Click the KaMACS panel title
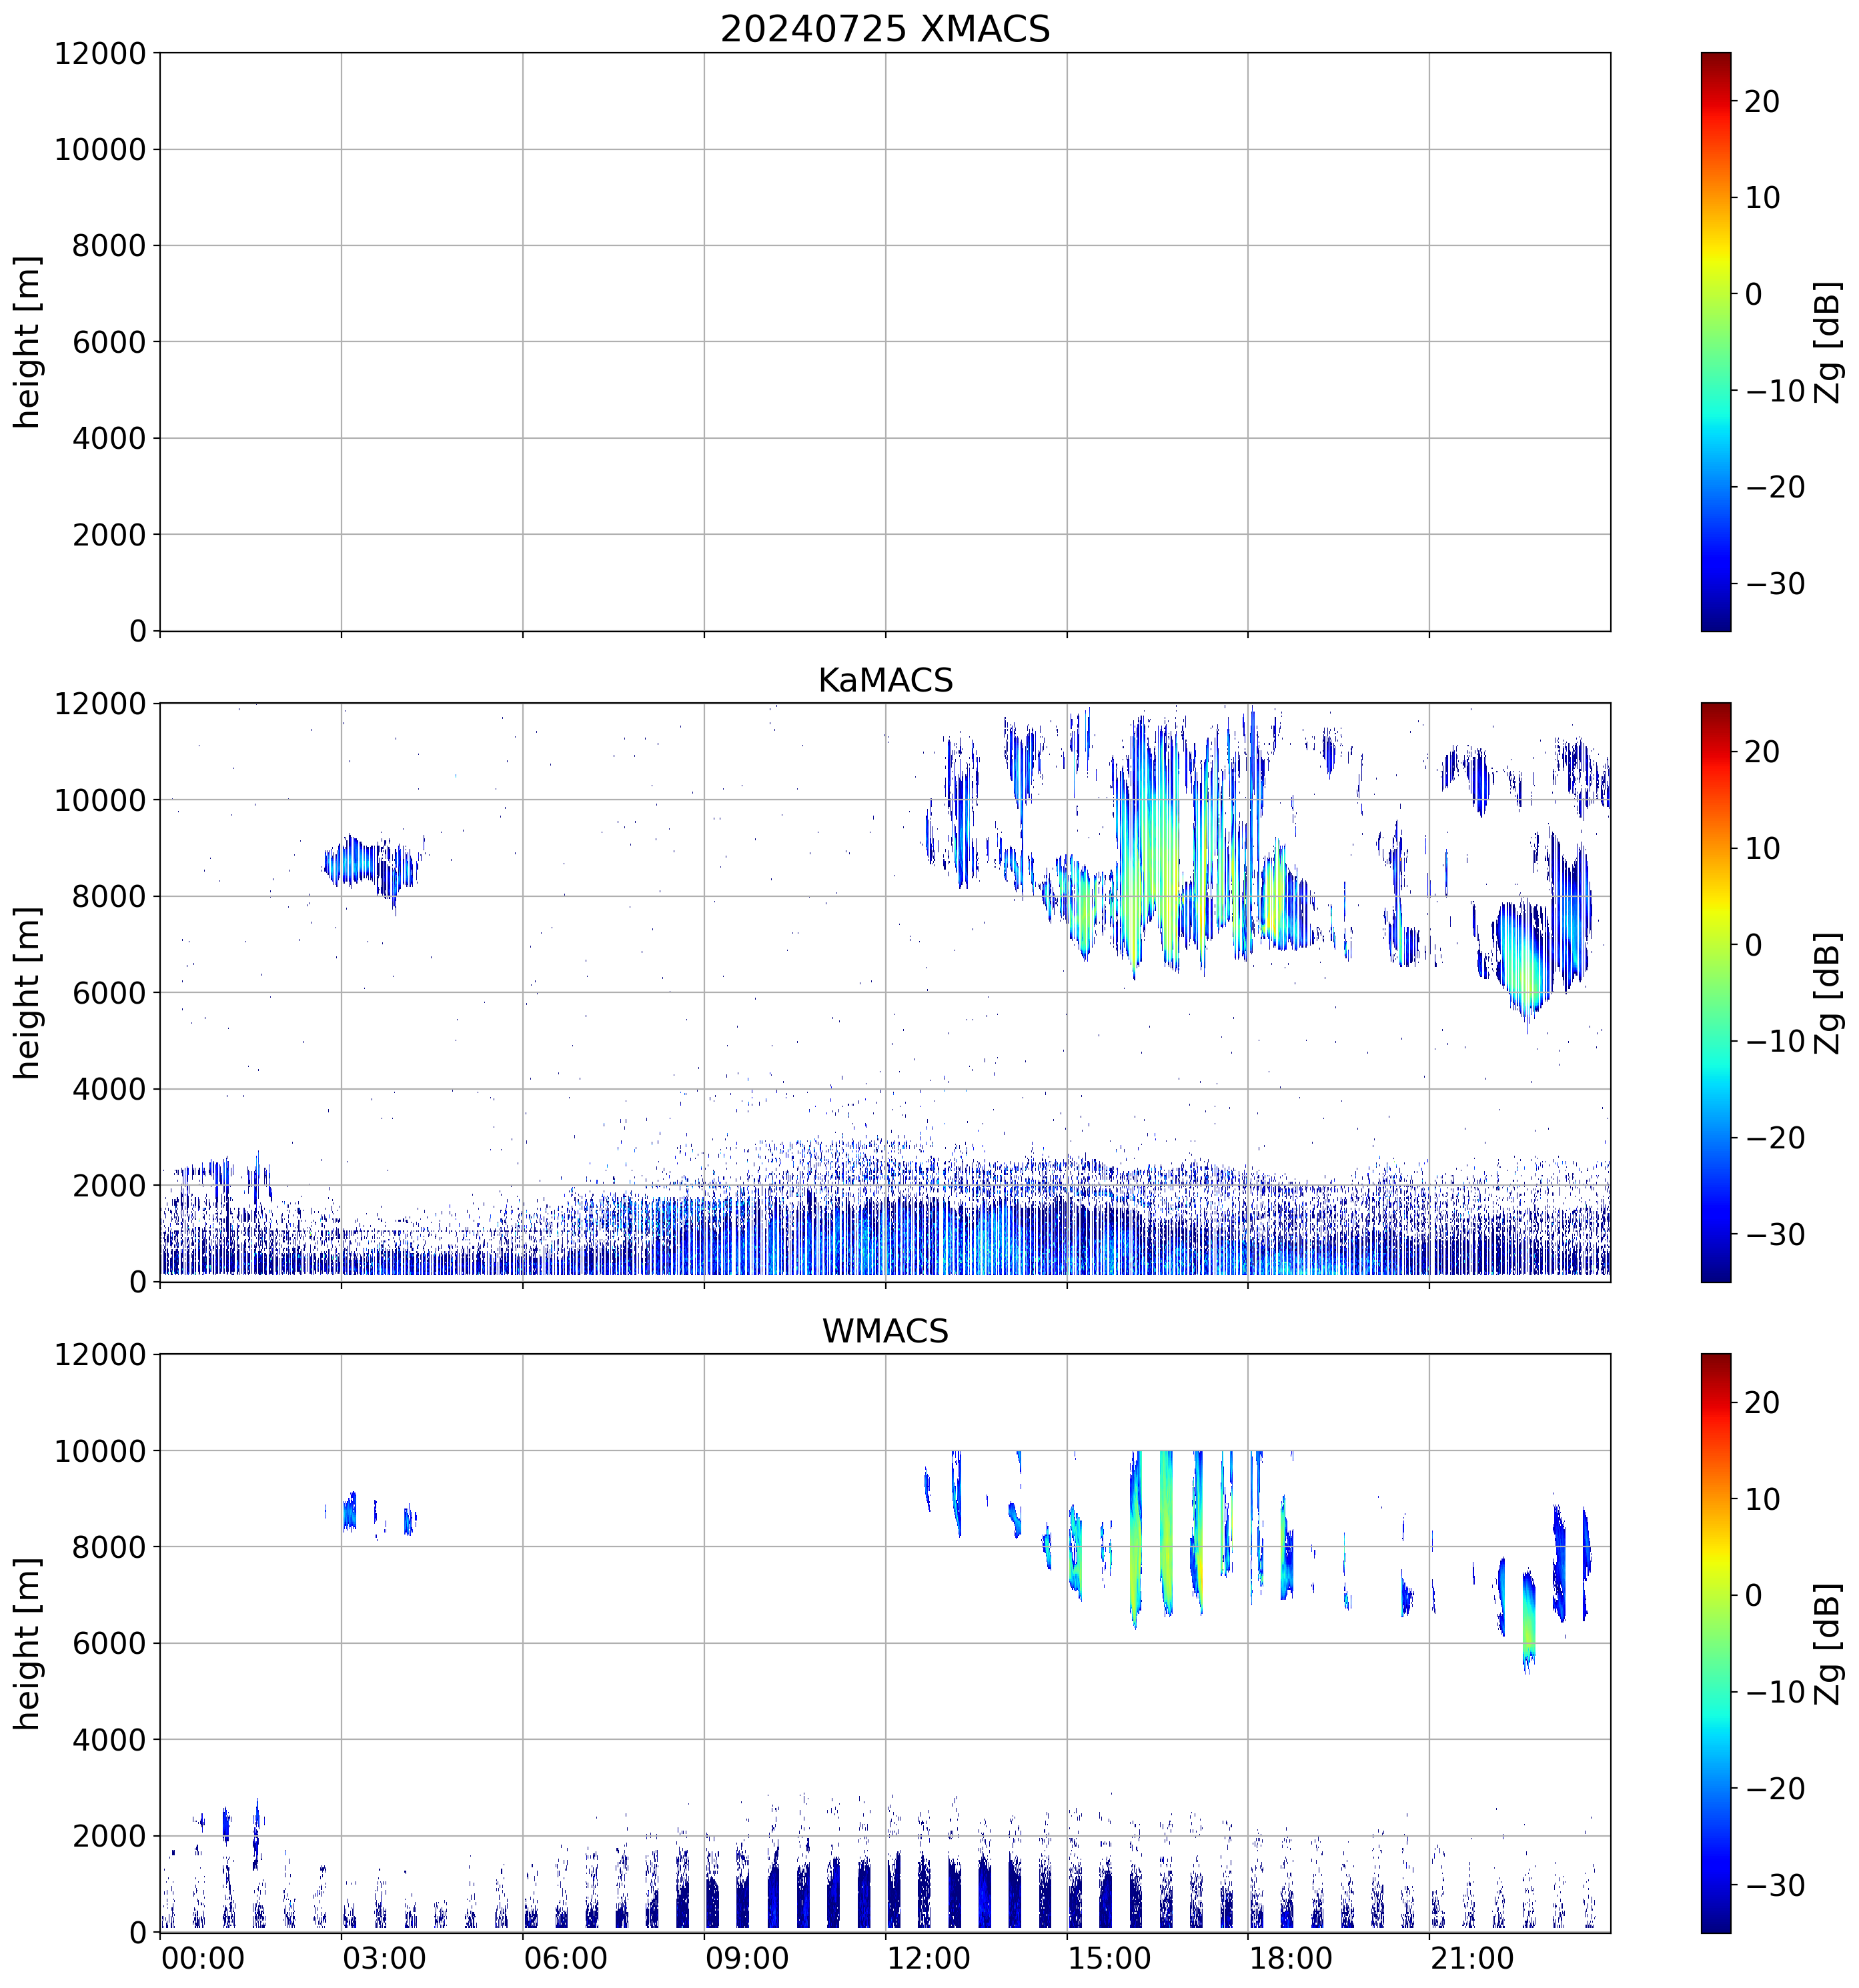Viewport: 1859px width, 1988px height. click(x=885, y=680)
